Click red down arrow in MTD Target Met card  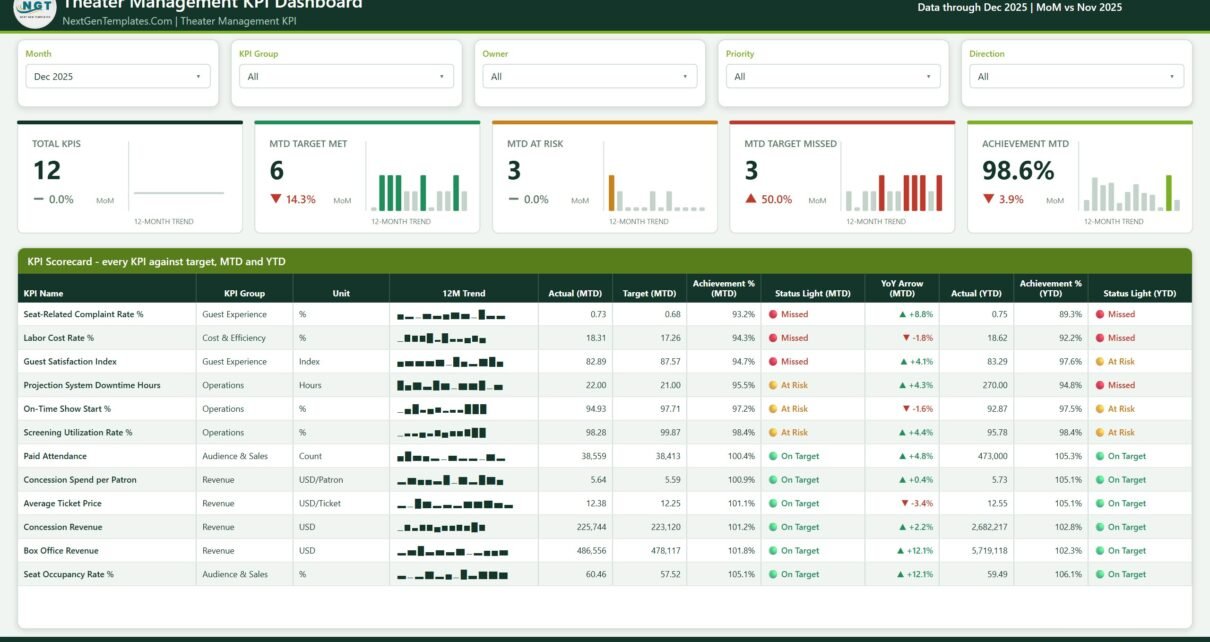(276, 199)
